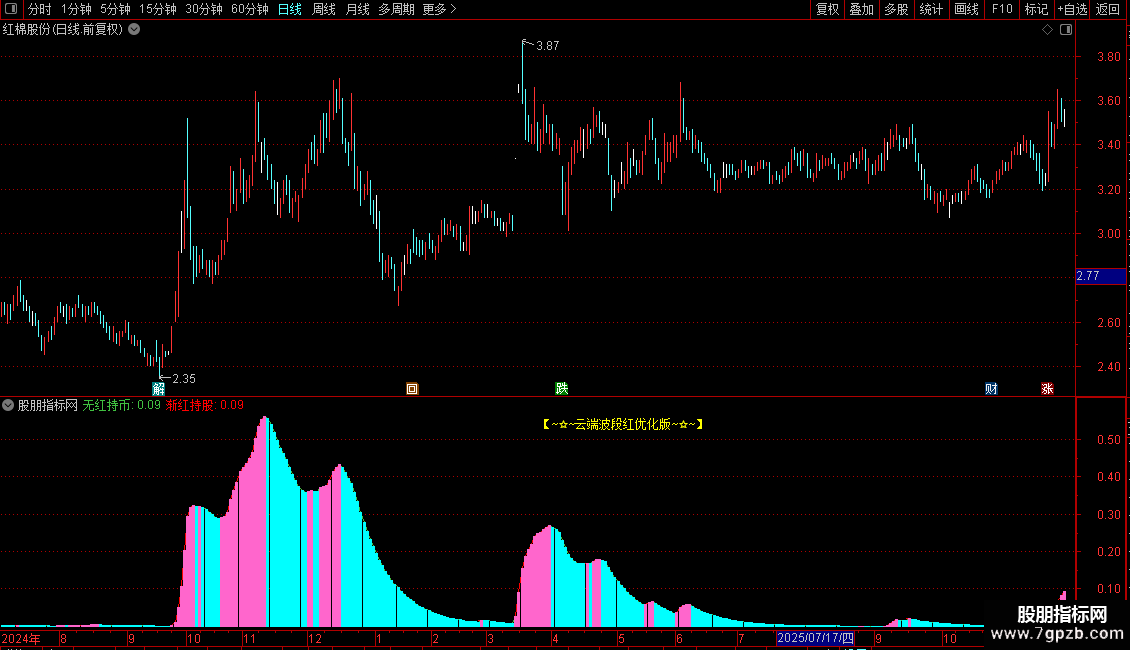The width and height of the screenshot is (1130, 650).
Task: Open F10 company information
Action: [x=1002, y=9]
